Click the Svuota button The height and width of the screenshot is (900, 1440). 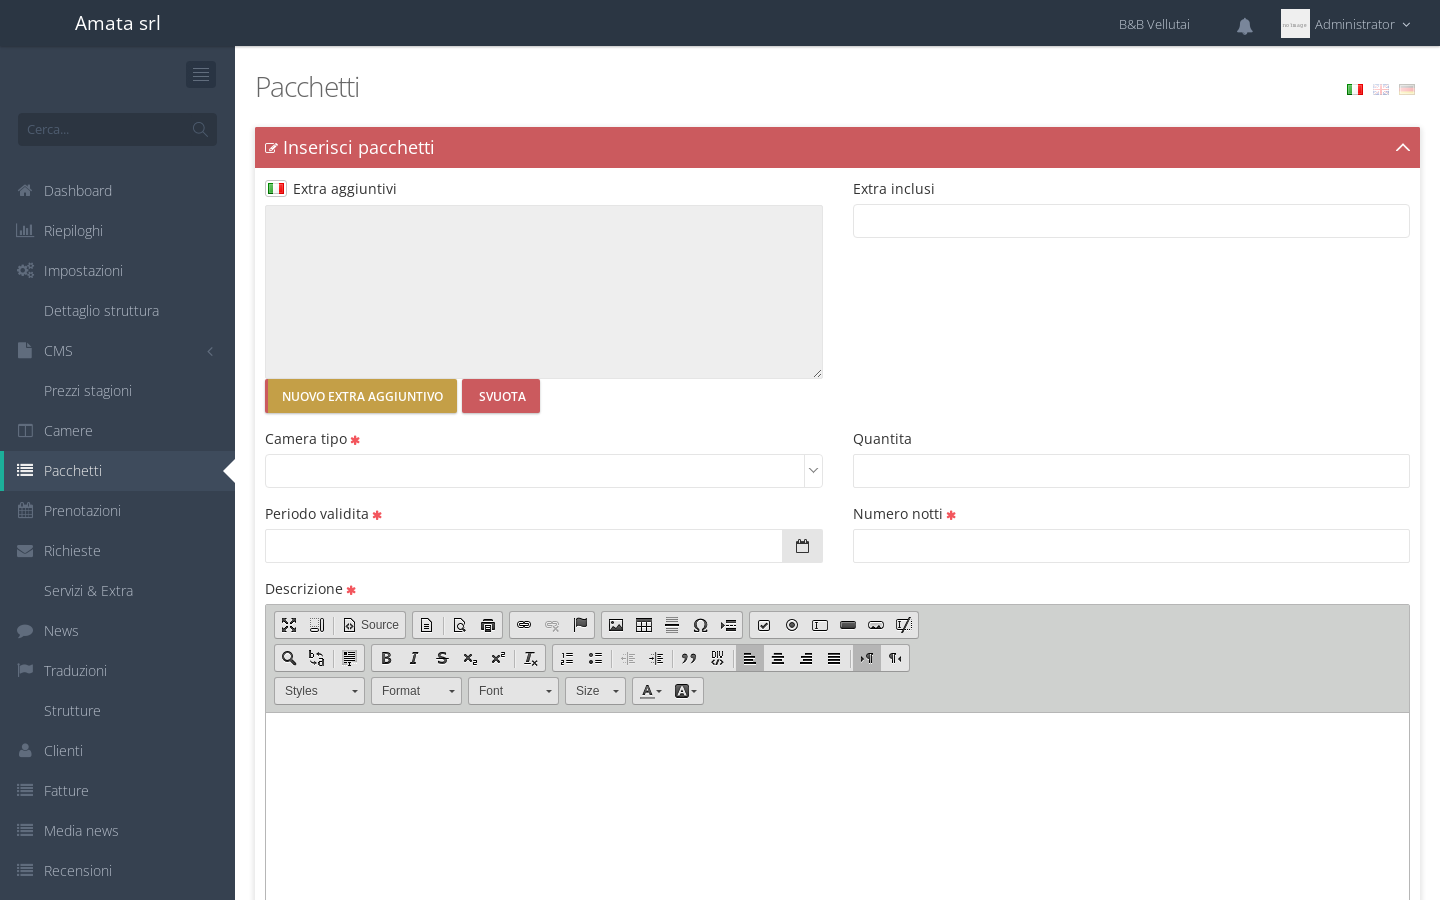click(x=501, y=396)
